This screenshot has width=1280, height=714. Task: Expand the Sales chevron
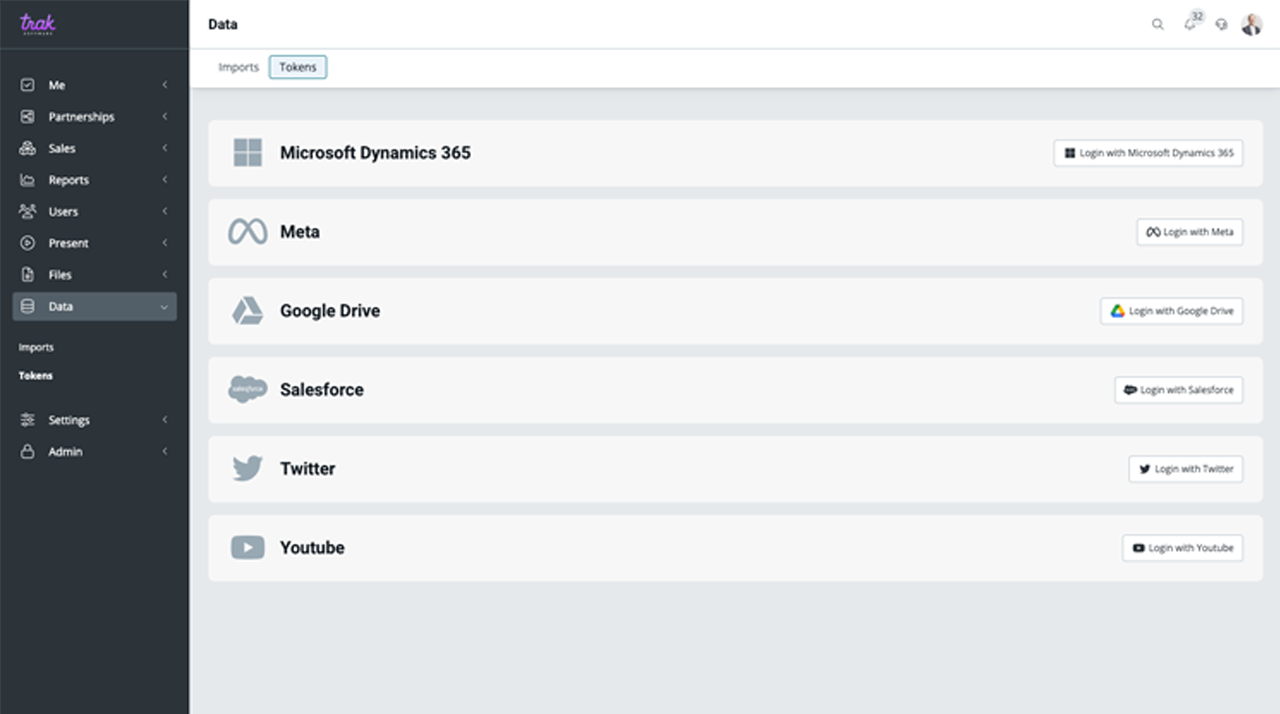[165, 148]
